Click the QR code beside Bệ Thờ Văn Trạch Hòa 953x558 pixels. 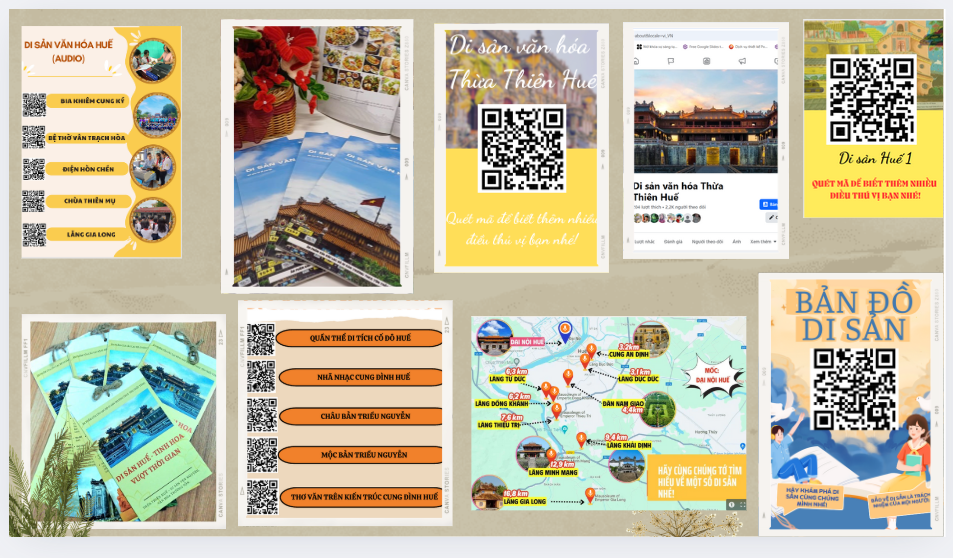click(x=34, y=137)
